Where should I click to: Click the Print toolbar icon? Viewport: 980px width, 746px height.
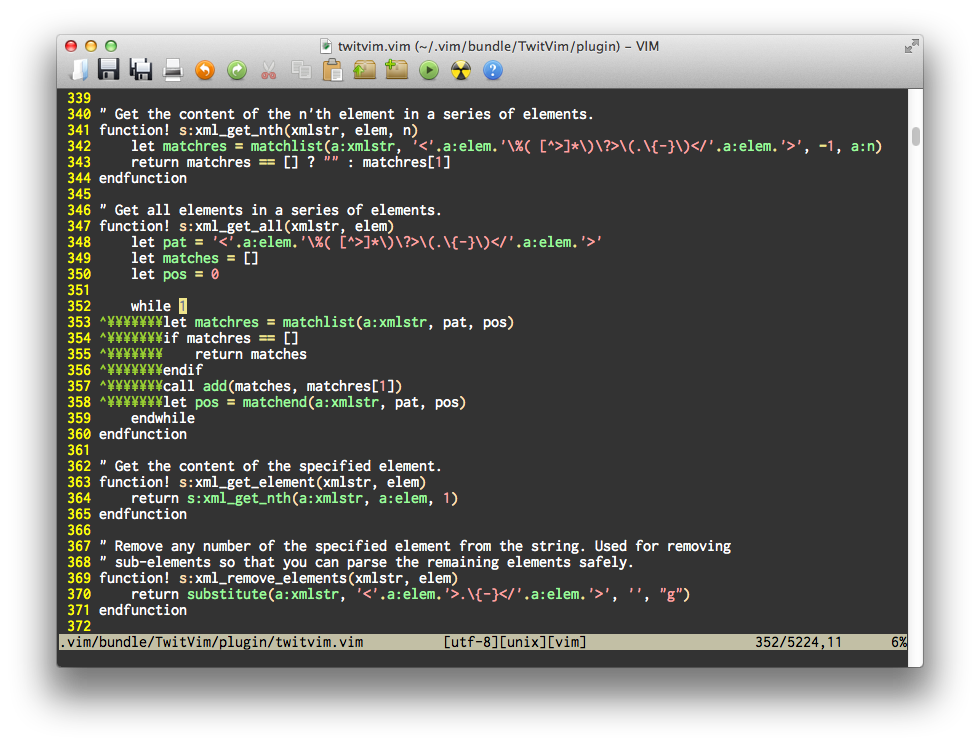click(173, 70)
